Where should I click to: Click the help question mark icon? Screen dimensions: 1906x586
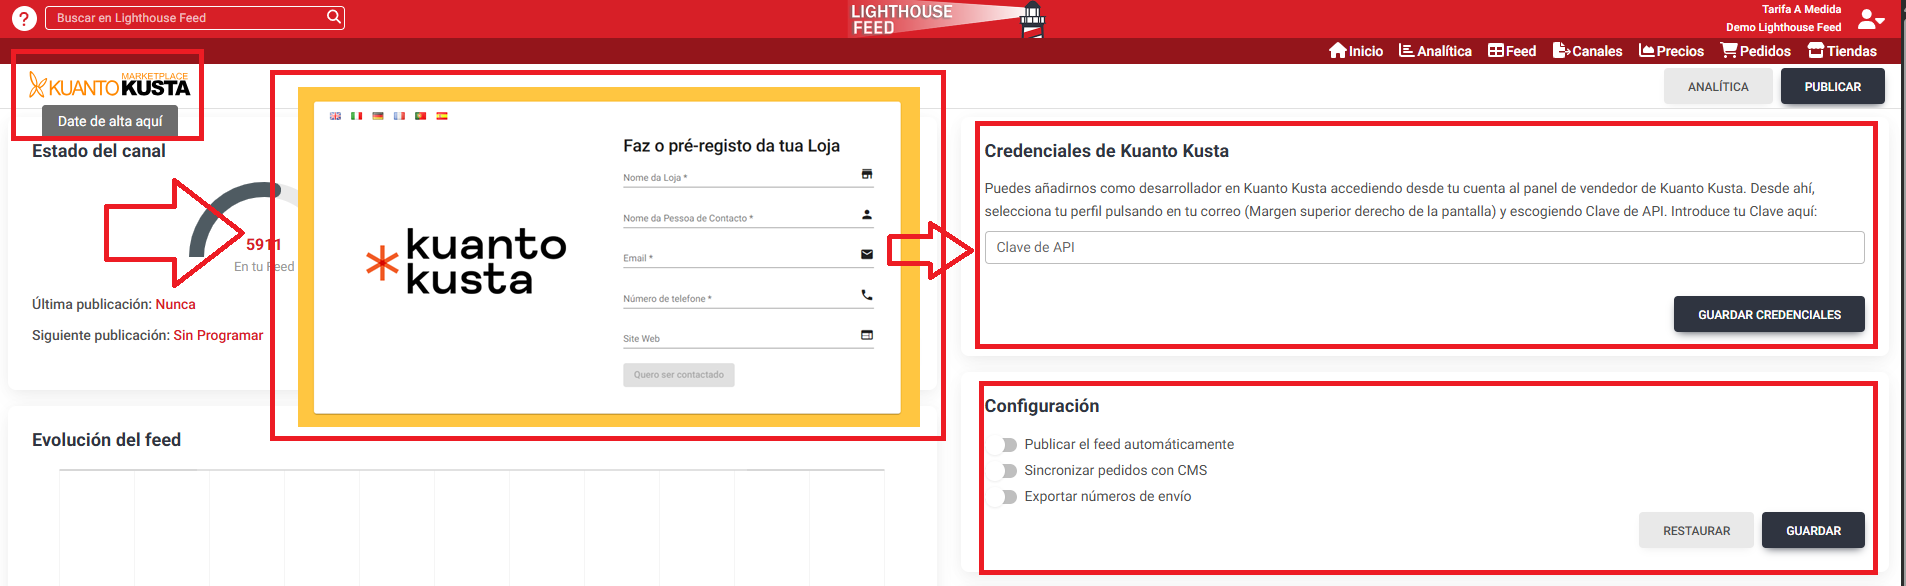tap(24, 18)
